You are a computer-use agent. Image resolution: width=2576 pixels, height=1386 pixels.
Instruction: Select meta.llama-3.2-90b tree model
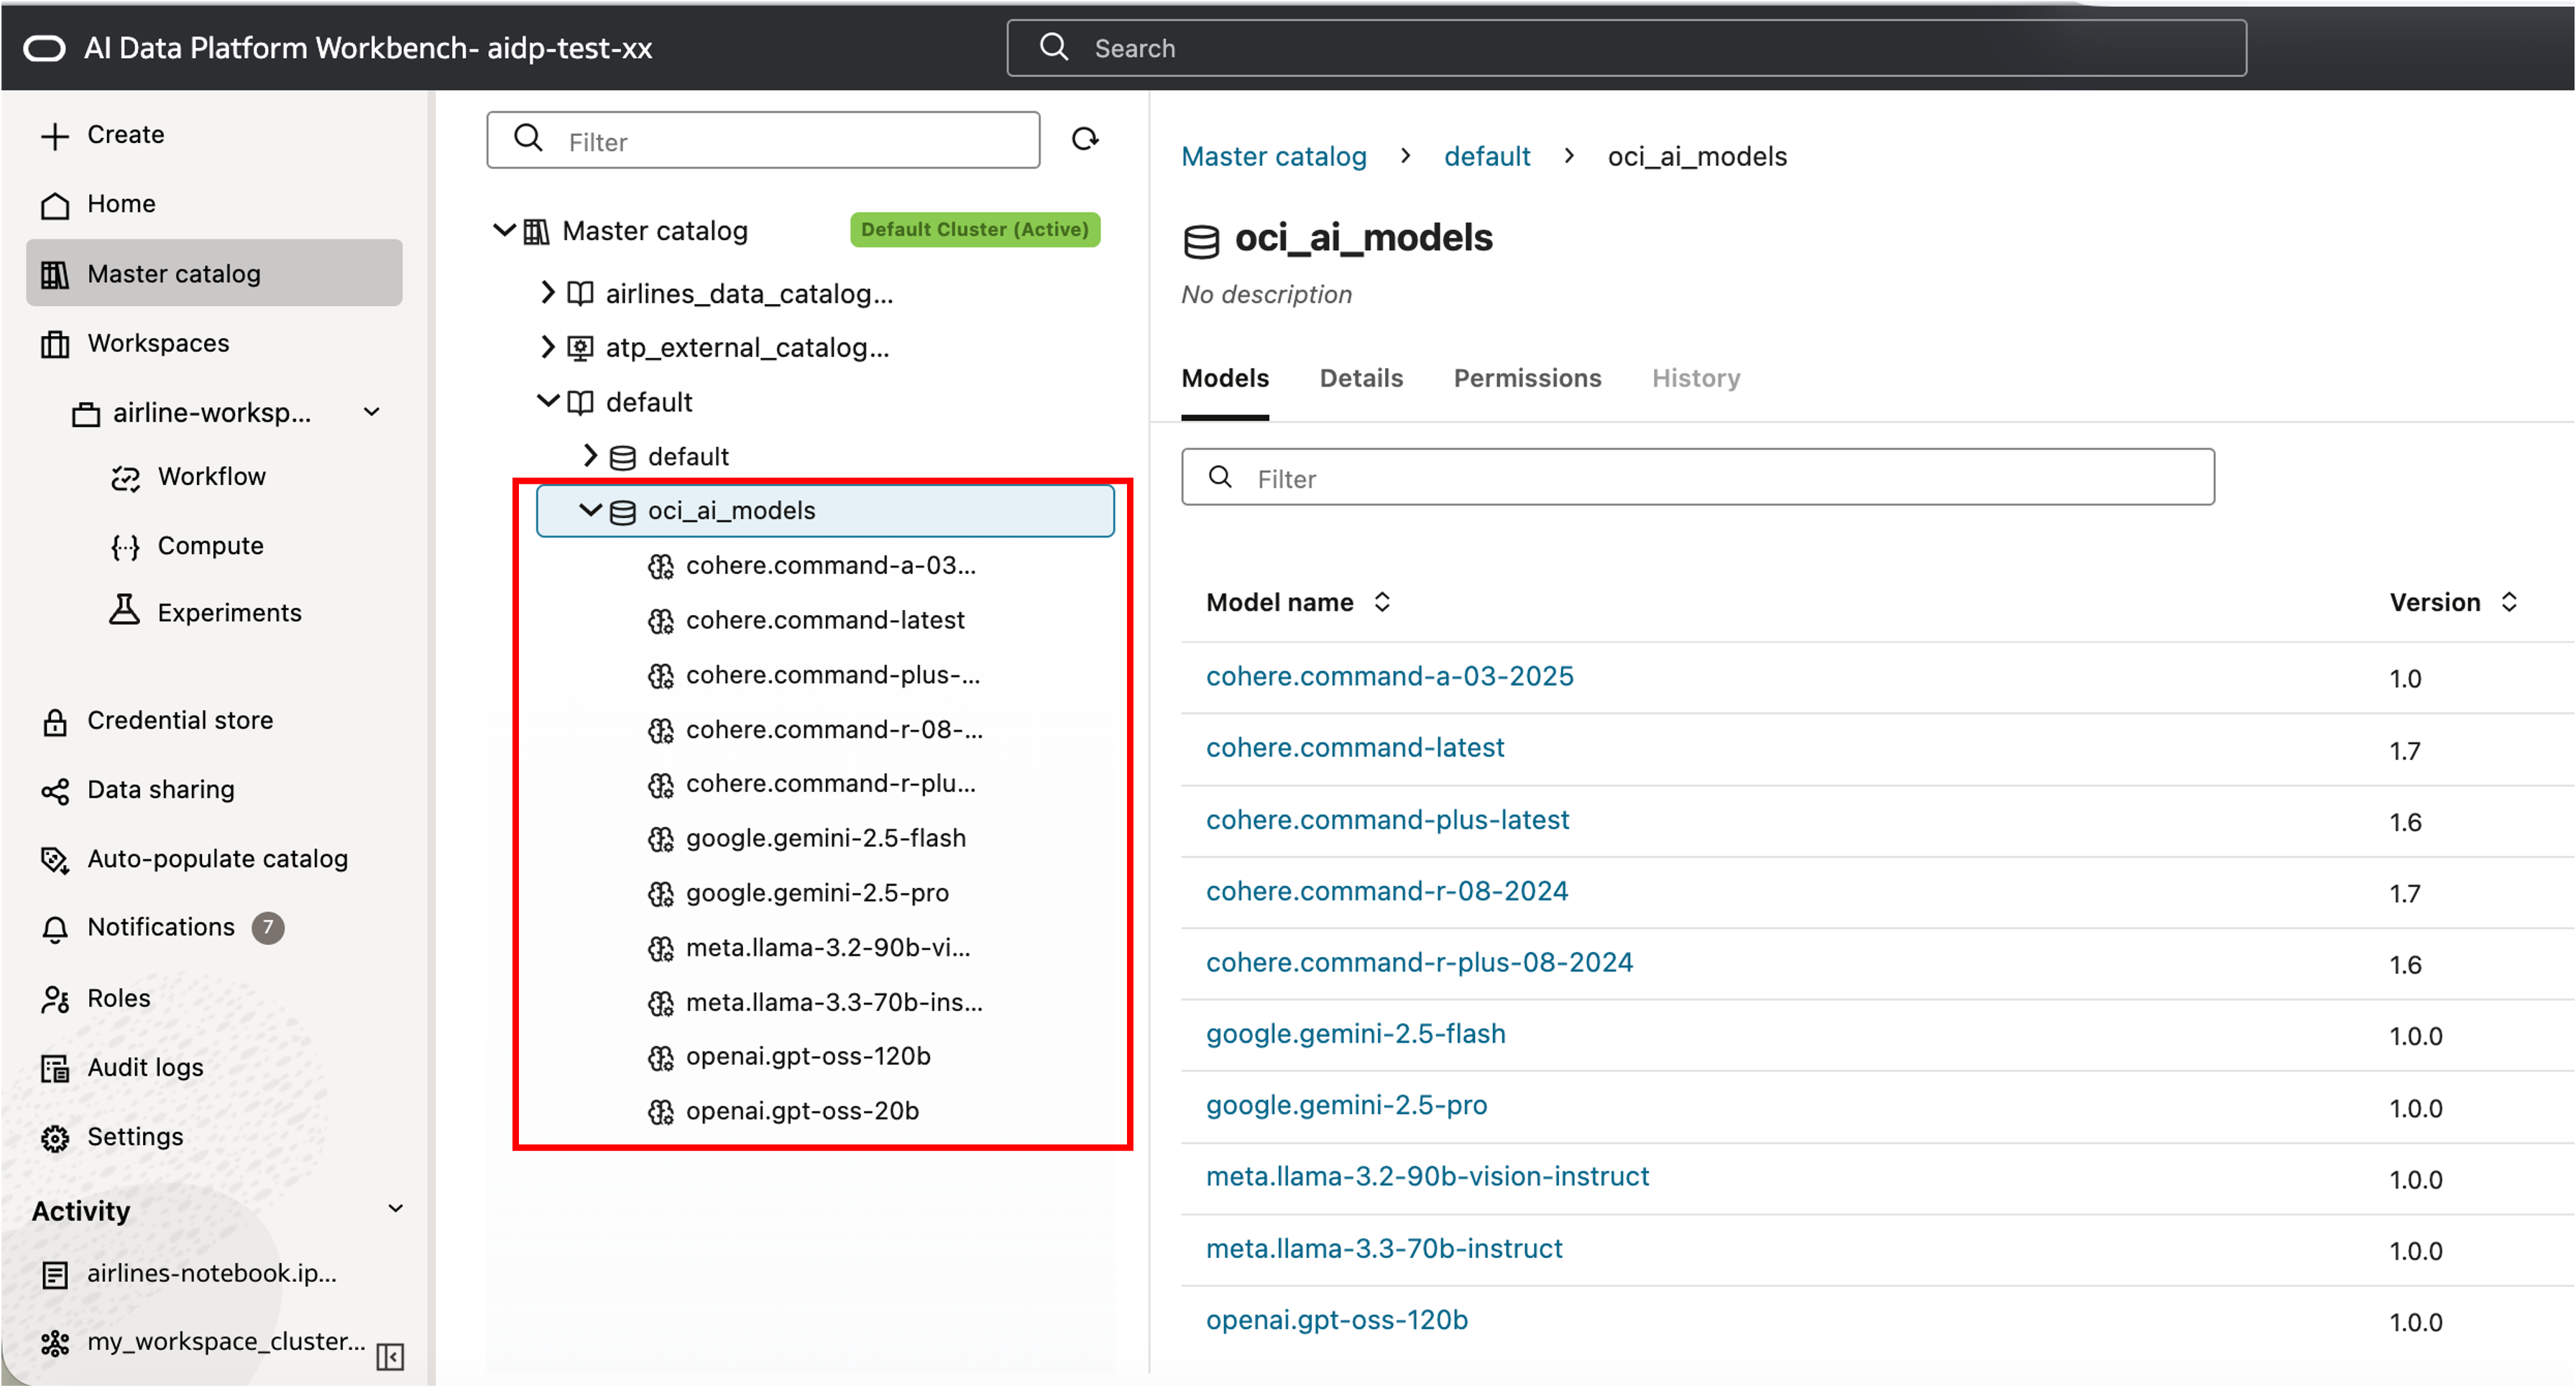click(x=828, y=947)
